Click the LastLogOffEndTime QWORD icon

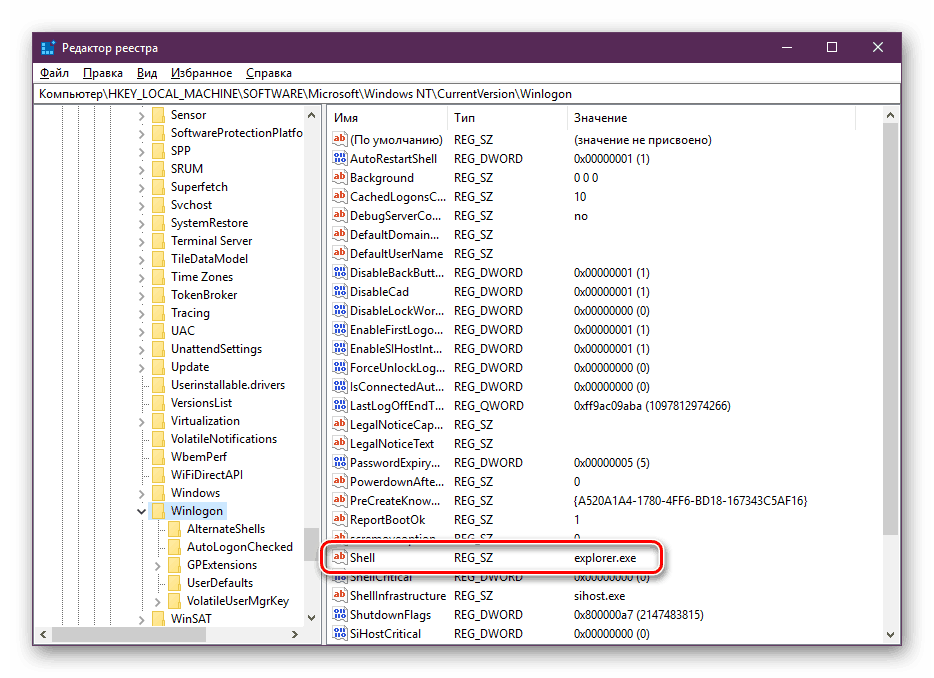coord(340,405)
